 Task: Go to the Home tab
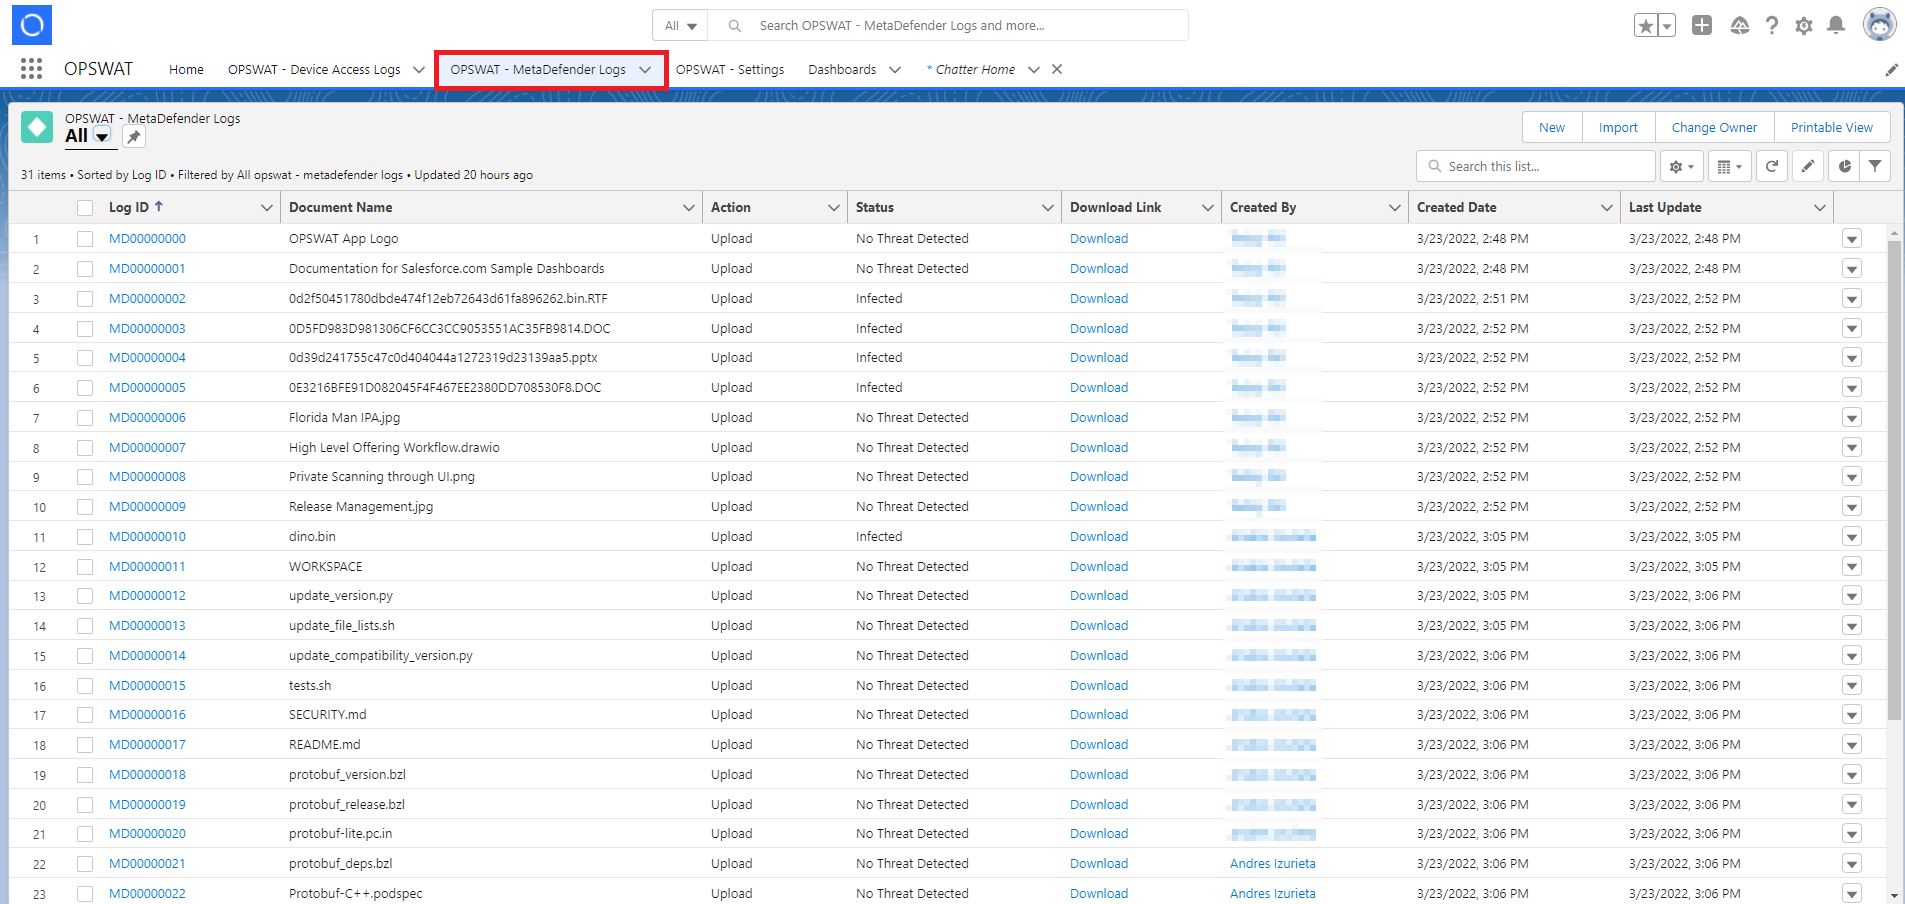tap(186, 70)
